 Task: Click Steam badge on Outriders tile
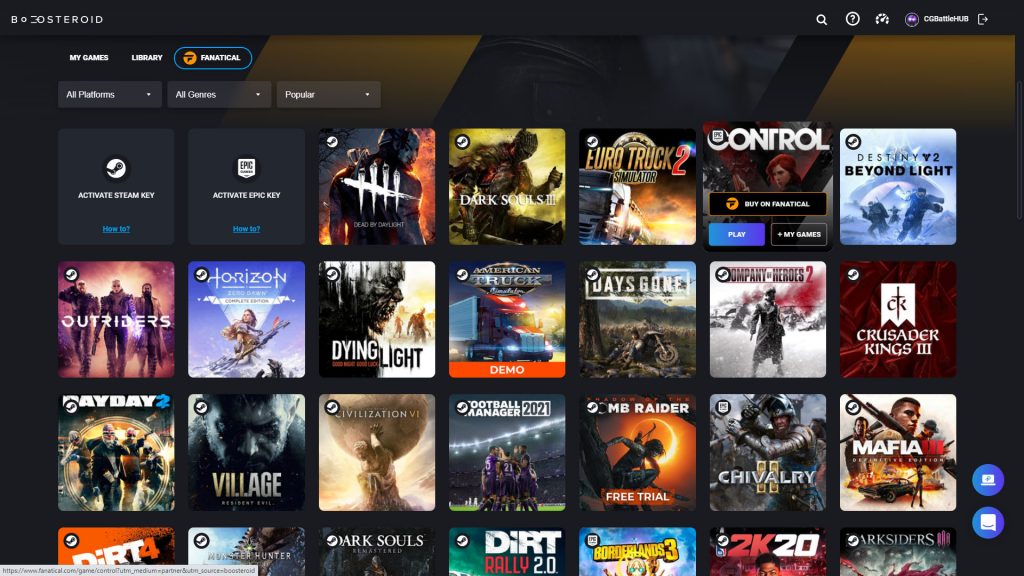tap(71, 274)
